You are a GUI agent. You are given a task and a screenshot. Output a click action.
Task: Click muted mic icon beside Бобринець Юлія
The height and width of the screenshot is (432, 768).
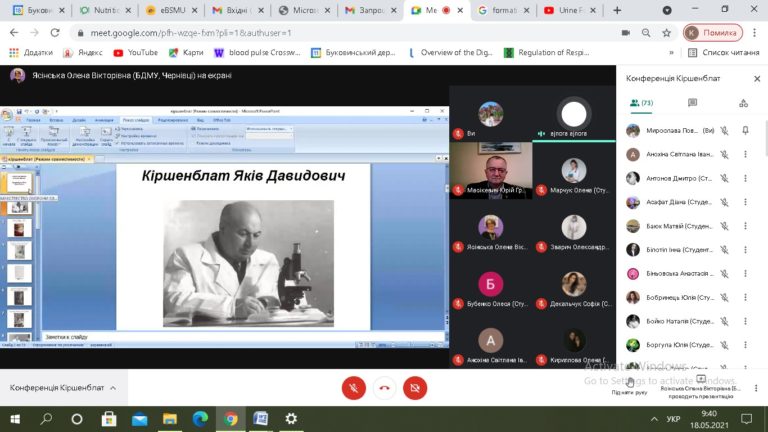pos(724,297)
